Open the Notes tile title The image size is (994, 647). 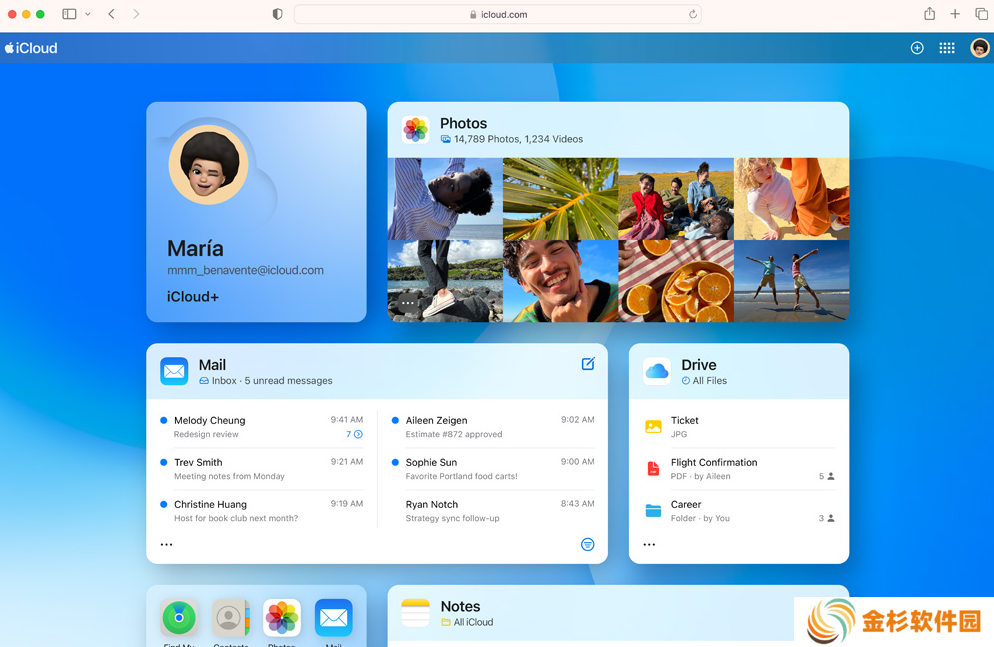(x=460, y=606)
